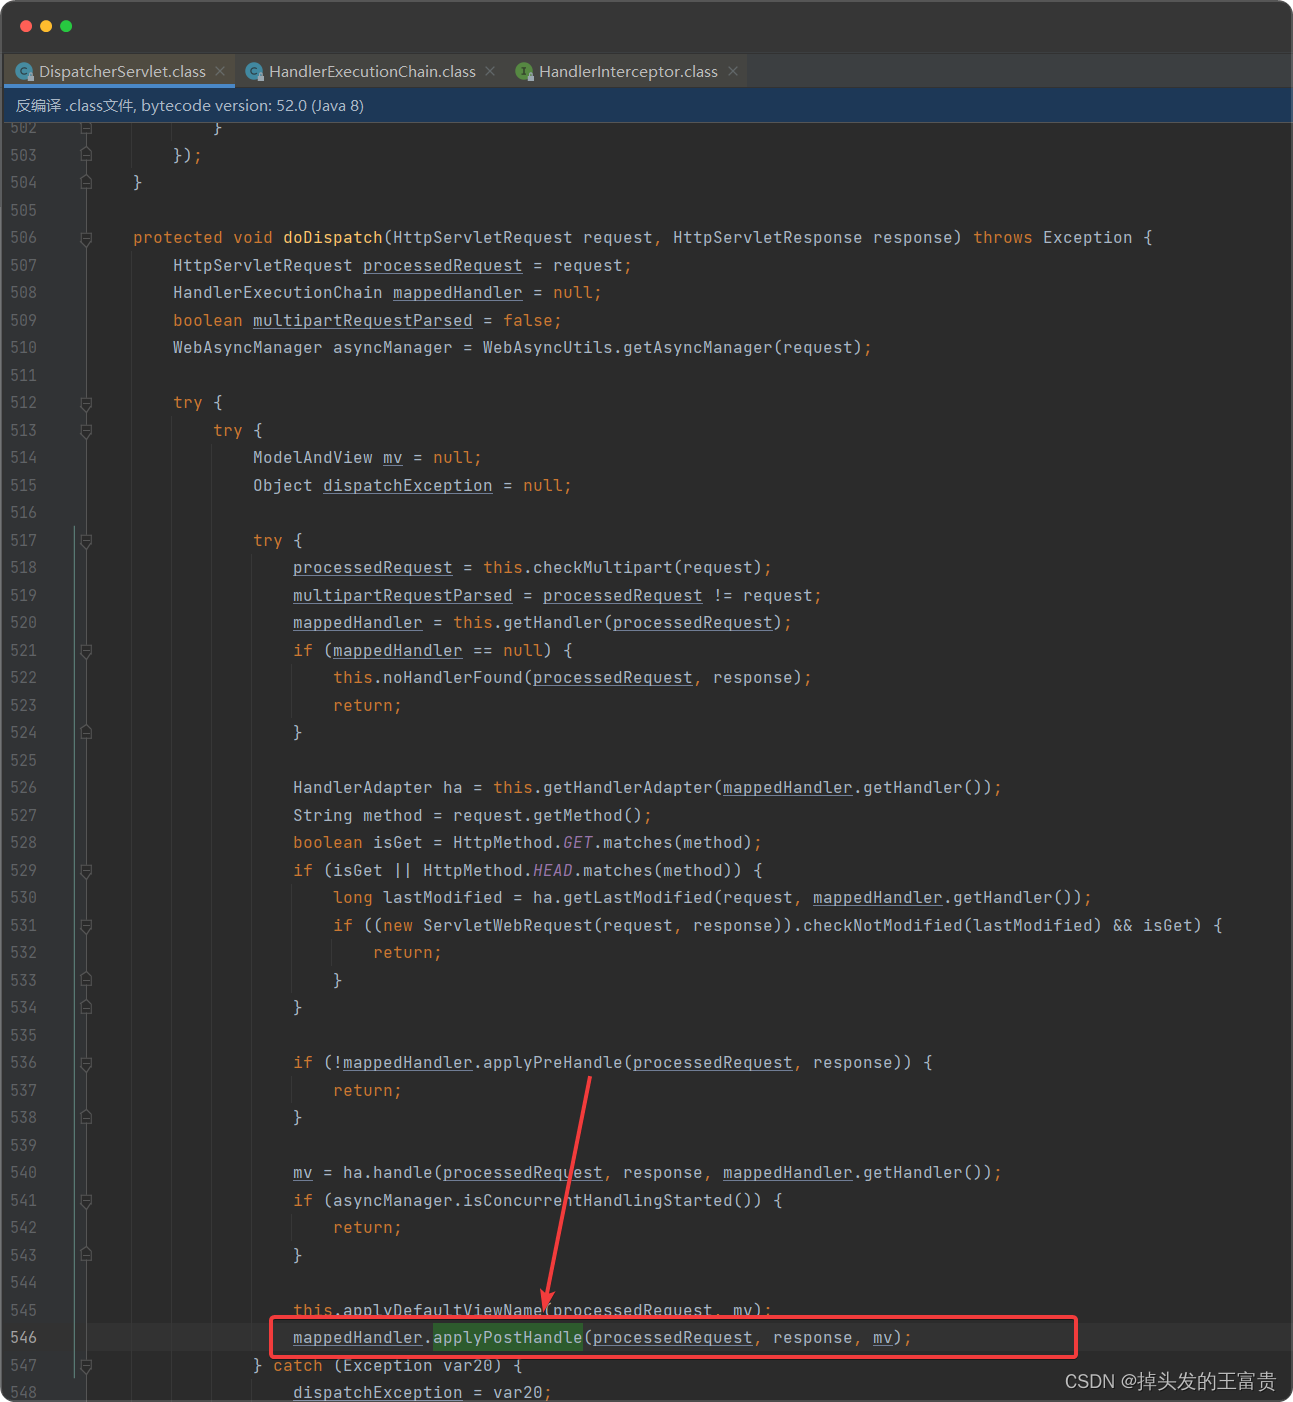Click the fold end marker at line 504
Viewport: 1293px width, 1402px height.
pyautogui.click(x=86, y=183)
